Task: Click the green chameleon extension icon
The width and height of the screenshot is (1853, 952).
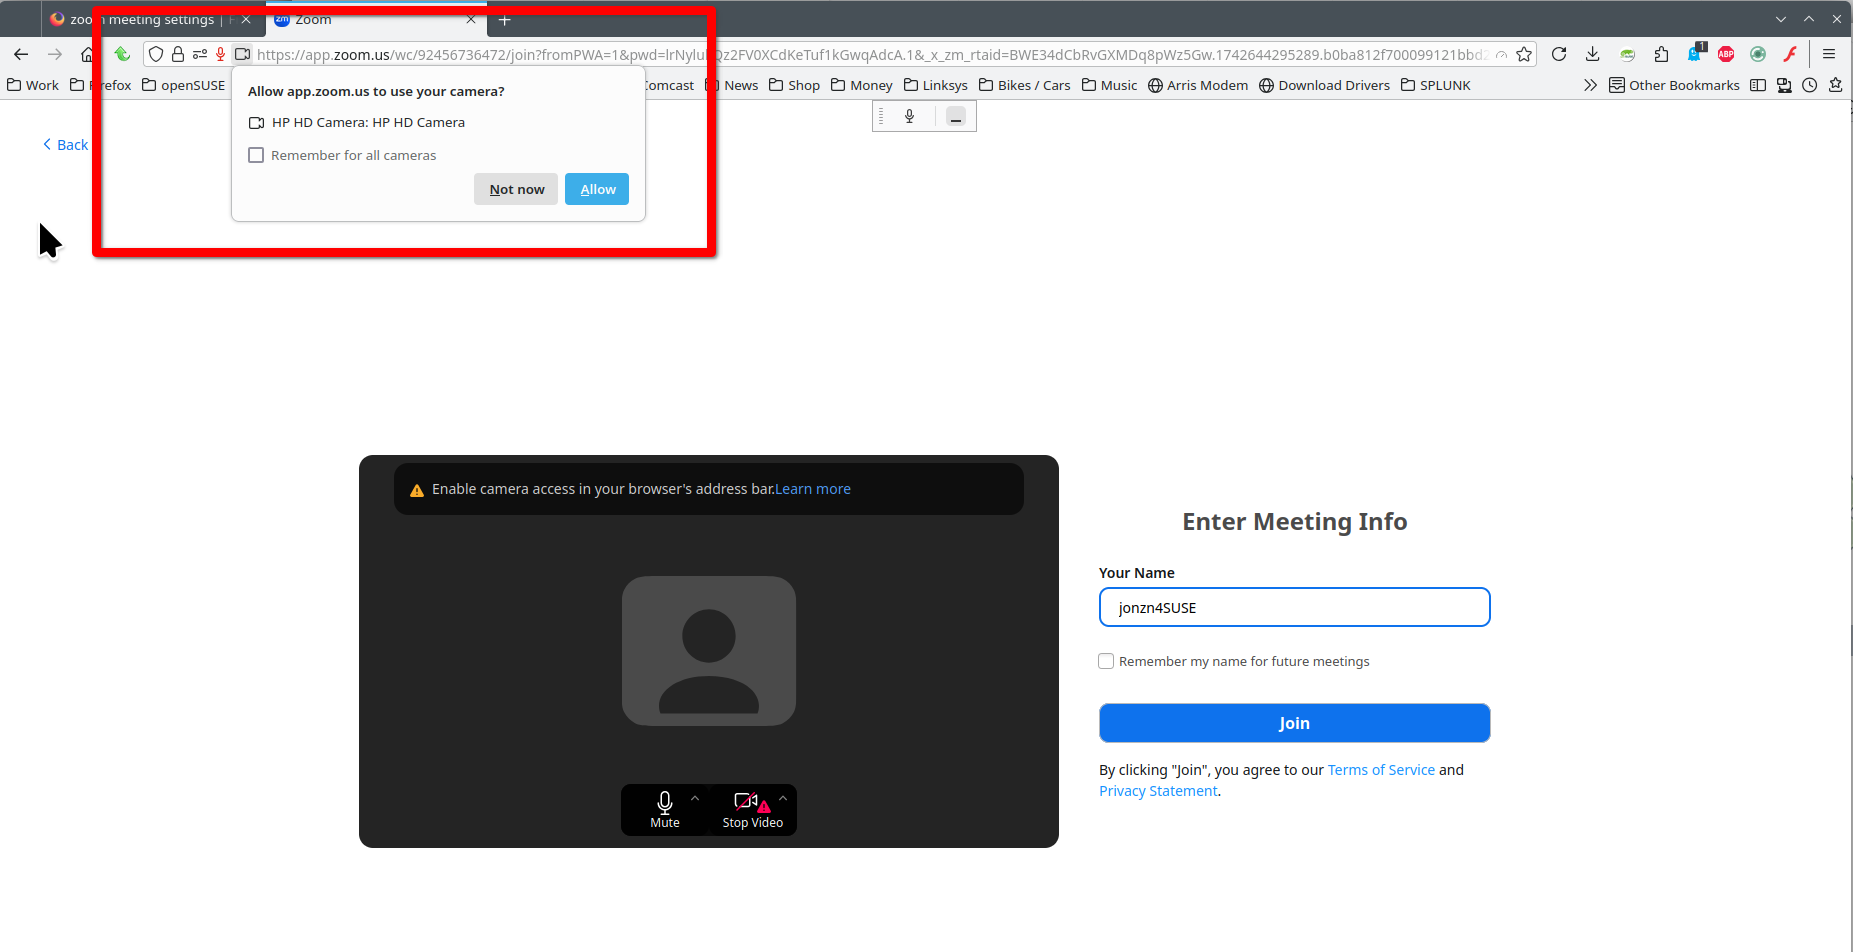Action: coord(1628,54)
